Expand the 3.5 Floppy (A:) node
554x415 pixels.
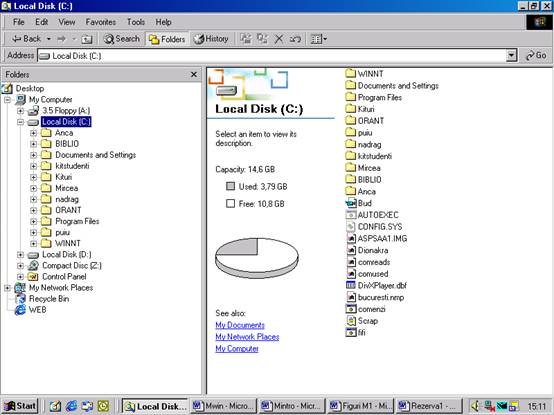coord(20,111)
